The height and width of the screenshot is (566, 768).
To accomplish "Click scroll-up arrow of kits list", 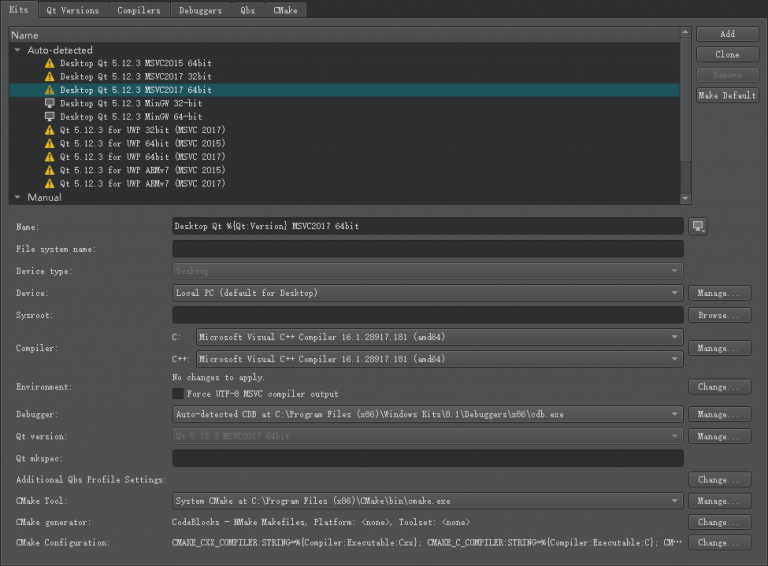I will tap(686, 32).
